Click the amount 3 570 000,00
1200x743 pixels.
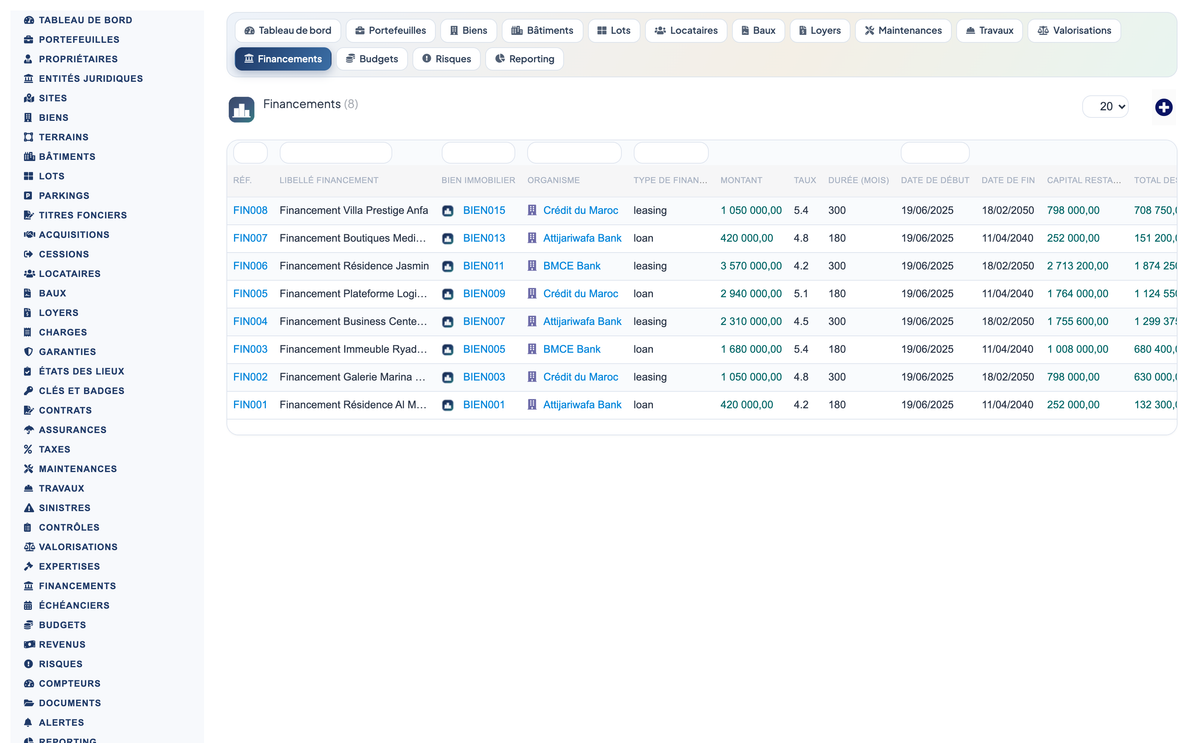point(751,267)
